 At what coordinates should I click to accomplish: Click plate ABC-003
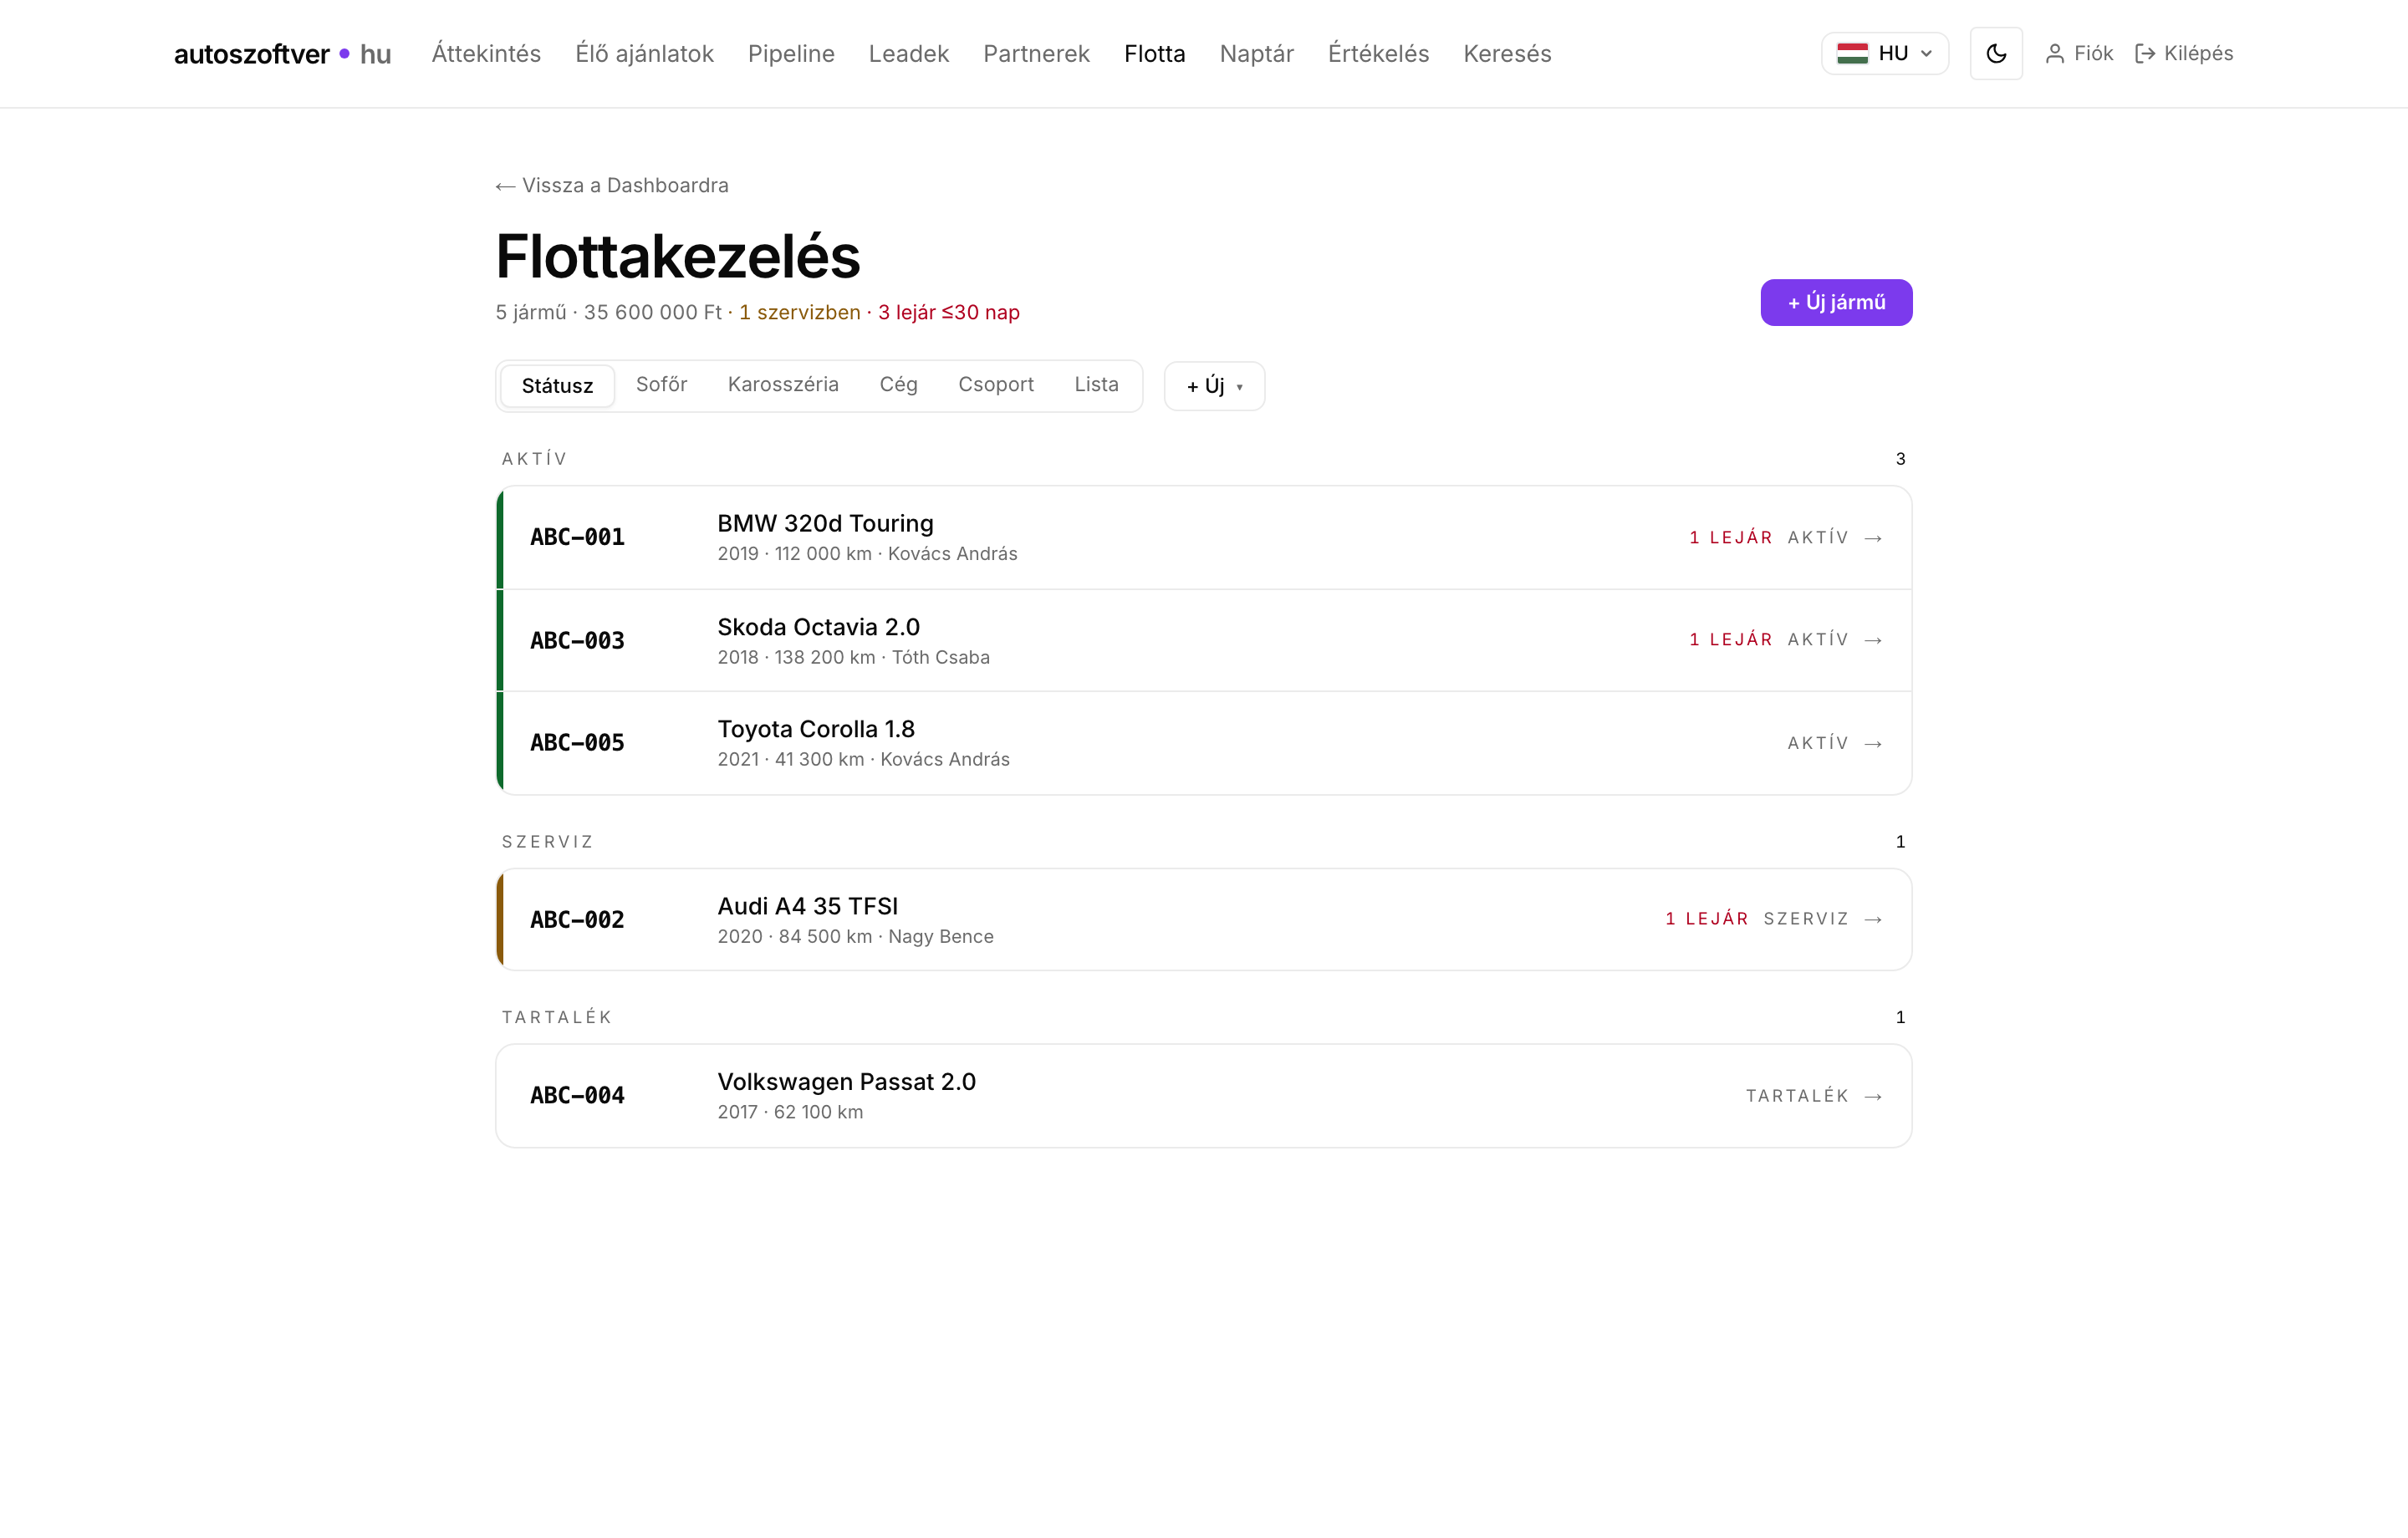(x=577, y=640)
